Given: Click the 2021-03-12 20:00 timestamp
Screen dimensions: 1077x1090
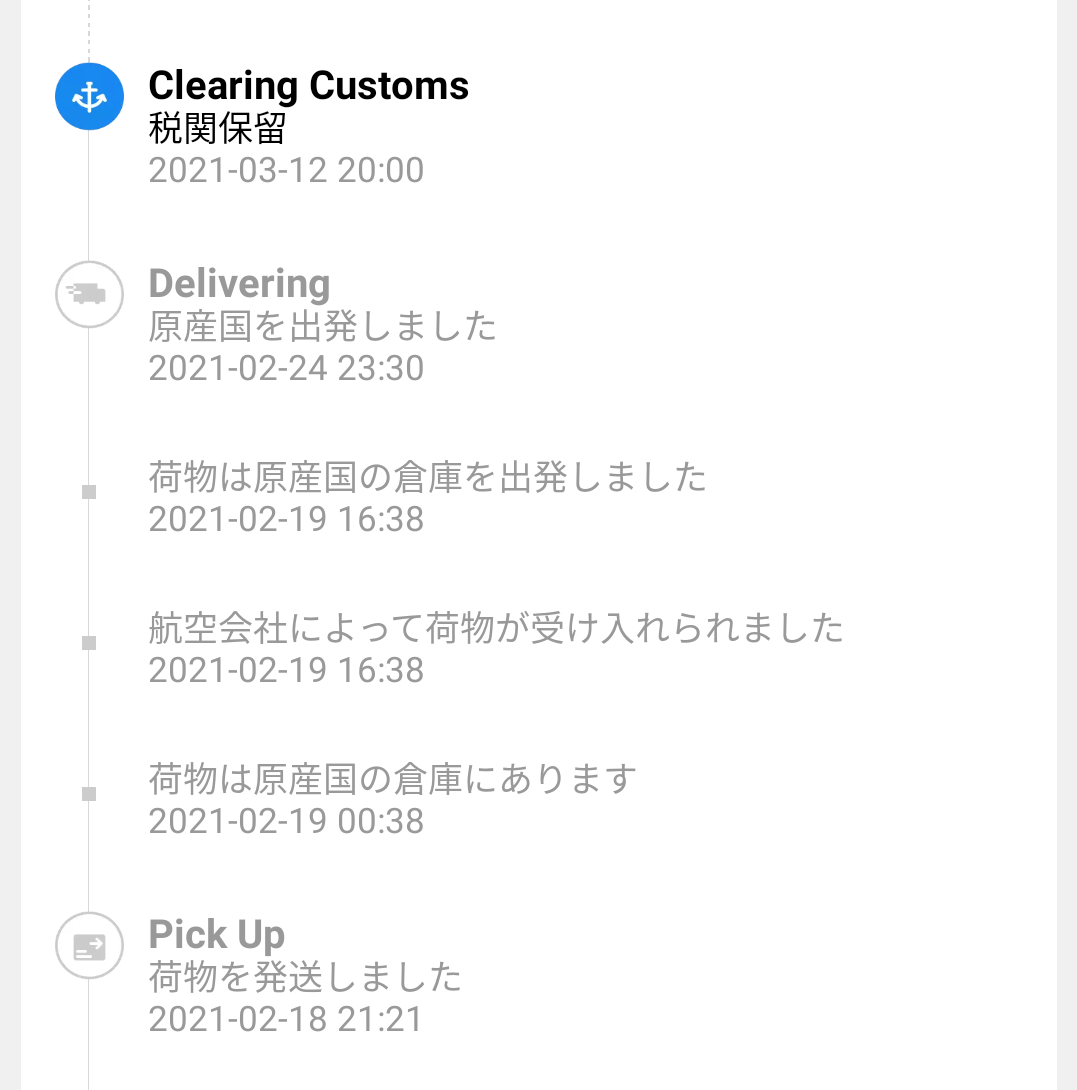Looking at the screenshot, I should point(286,170).
